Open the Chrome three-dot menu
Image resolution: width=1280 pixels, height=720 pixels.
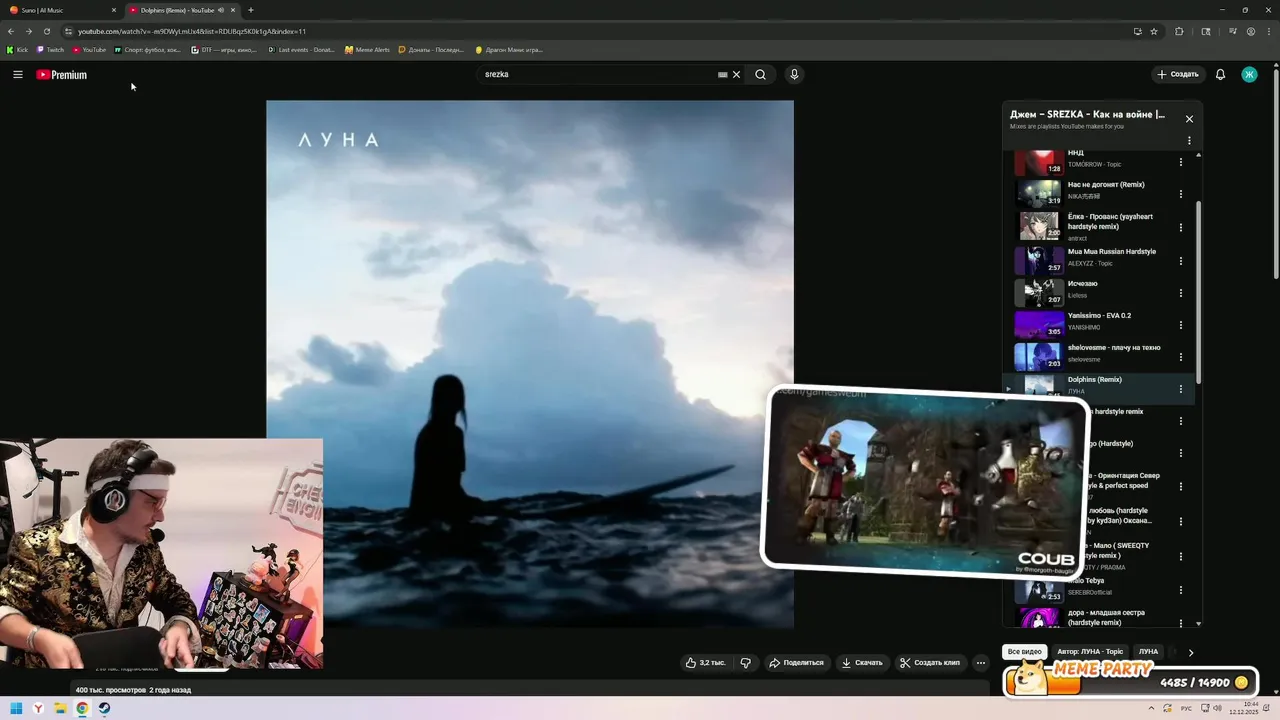tap(1268, 31)
